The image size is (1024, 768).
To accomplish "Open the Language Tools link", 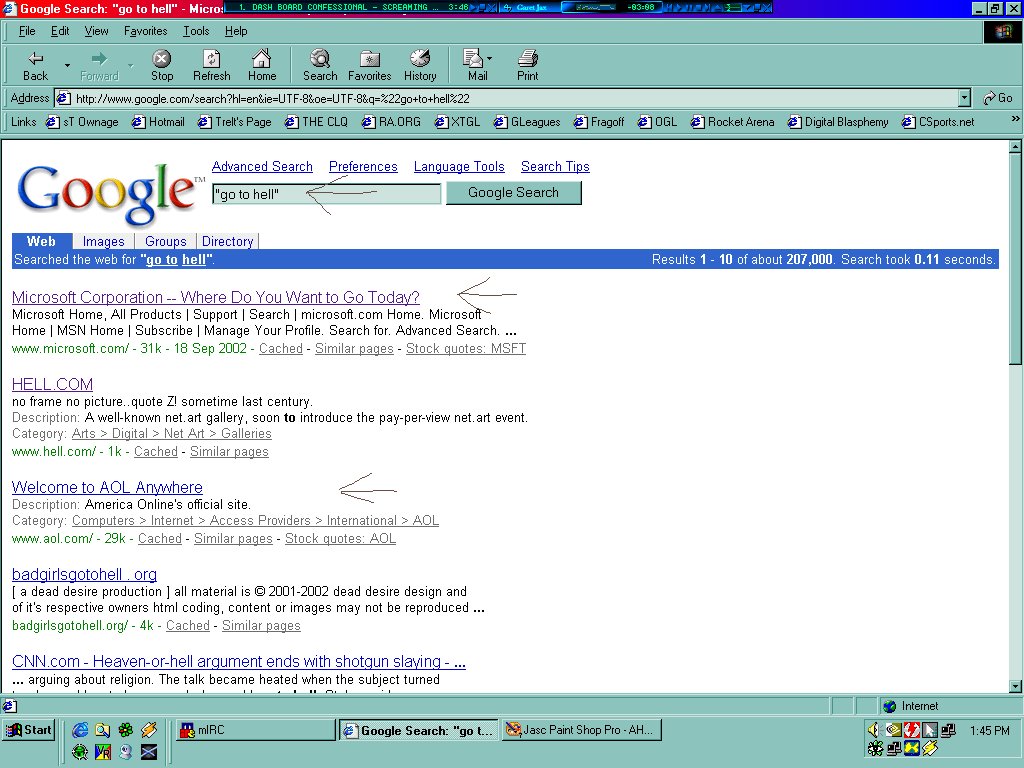I will click(459, 167).
